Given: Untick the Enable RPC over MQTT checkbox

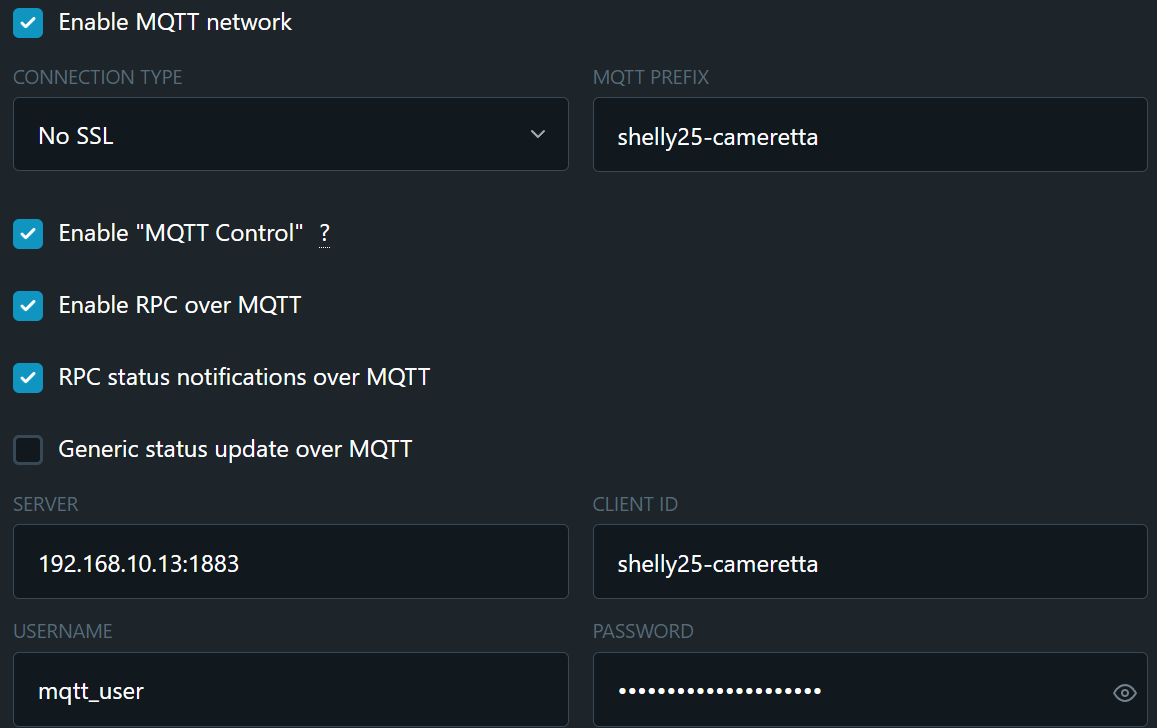Looking at the screenshot, I should (28, 305).
